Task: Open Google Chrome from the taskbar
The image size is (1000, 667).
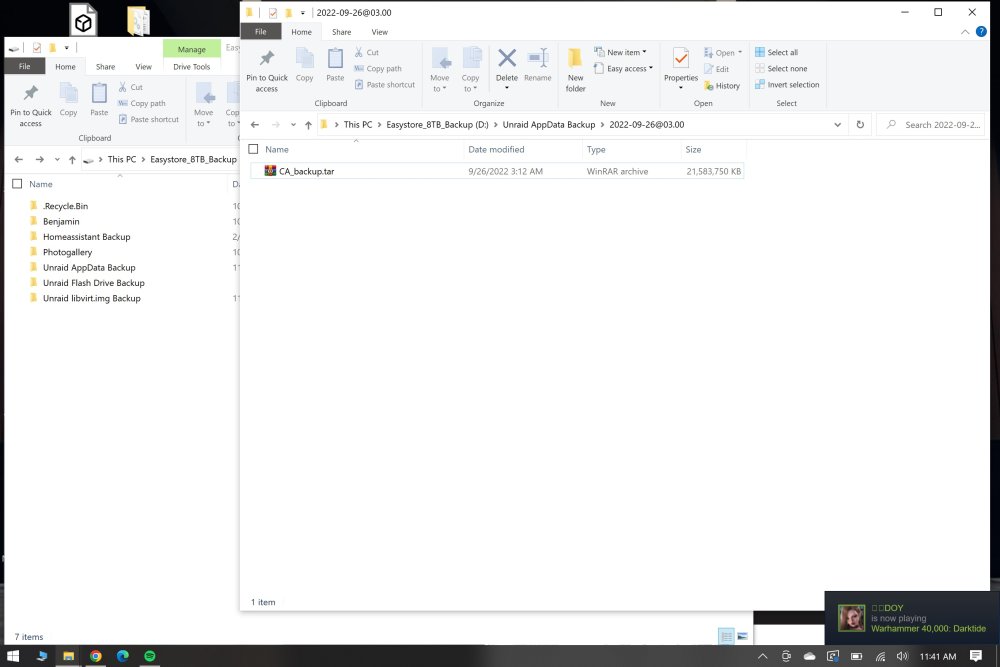Action: (96, 656)
